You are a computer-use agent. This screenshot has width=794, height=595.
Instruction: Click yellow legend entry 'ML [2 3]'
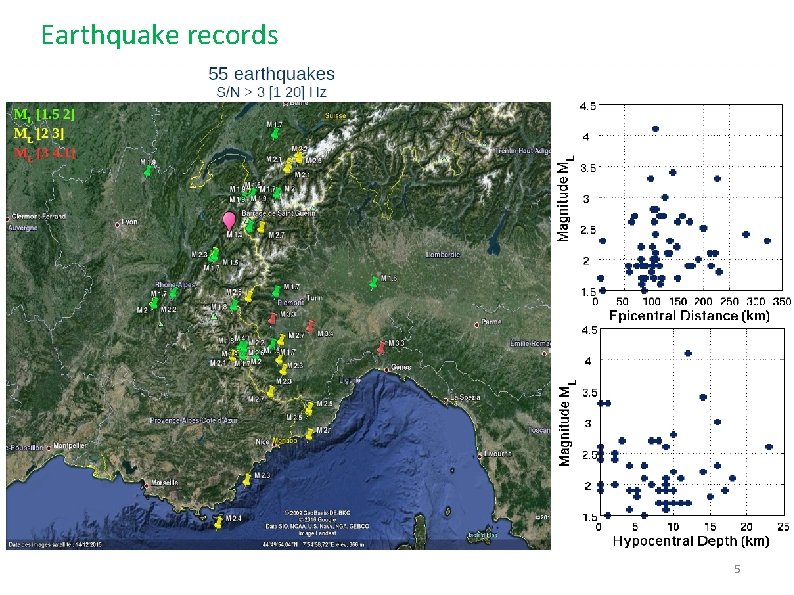[x=39, y=134]
